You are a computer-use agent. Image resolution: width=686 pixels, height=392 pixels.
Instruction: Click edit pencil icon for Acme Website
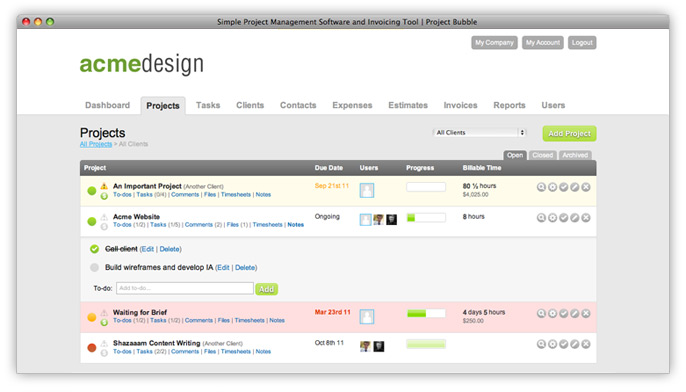[574, 218]
